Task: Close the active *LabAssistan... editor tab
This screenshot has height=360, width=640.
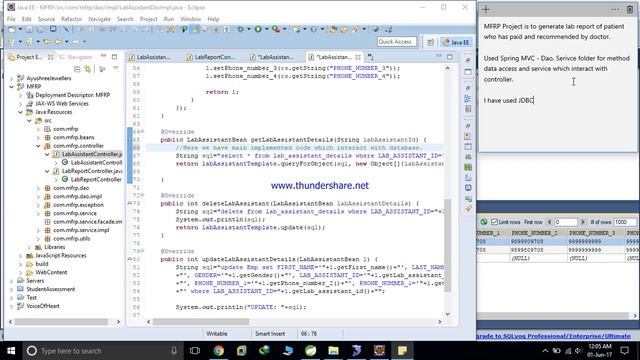Action: coord(358,57)
